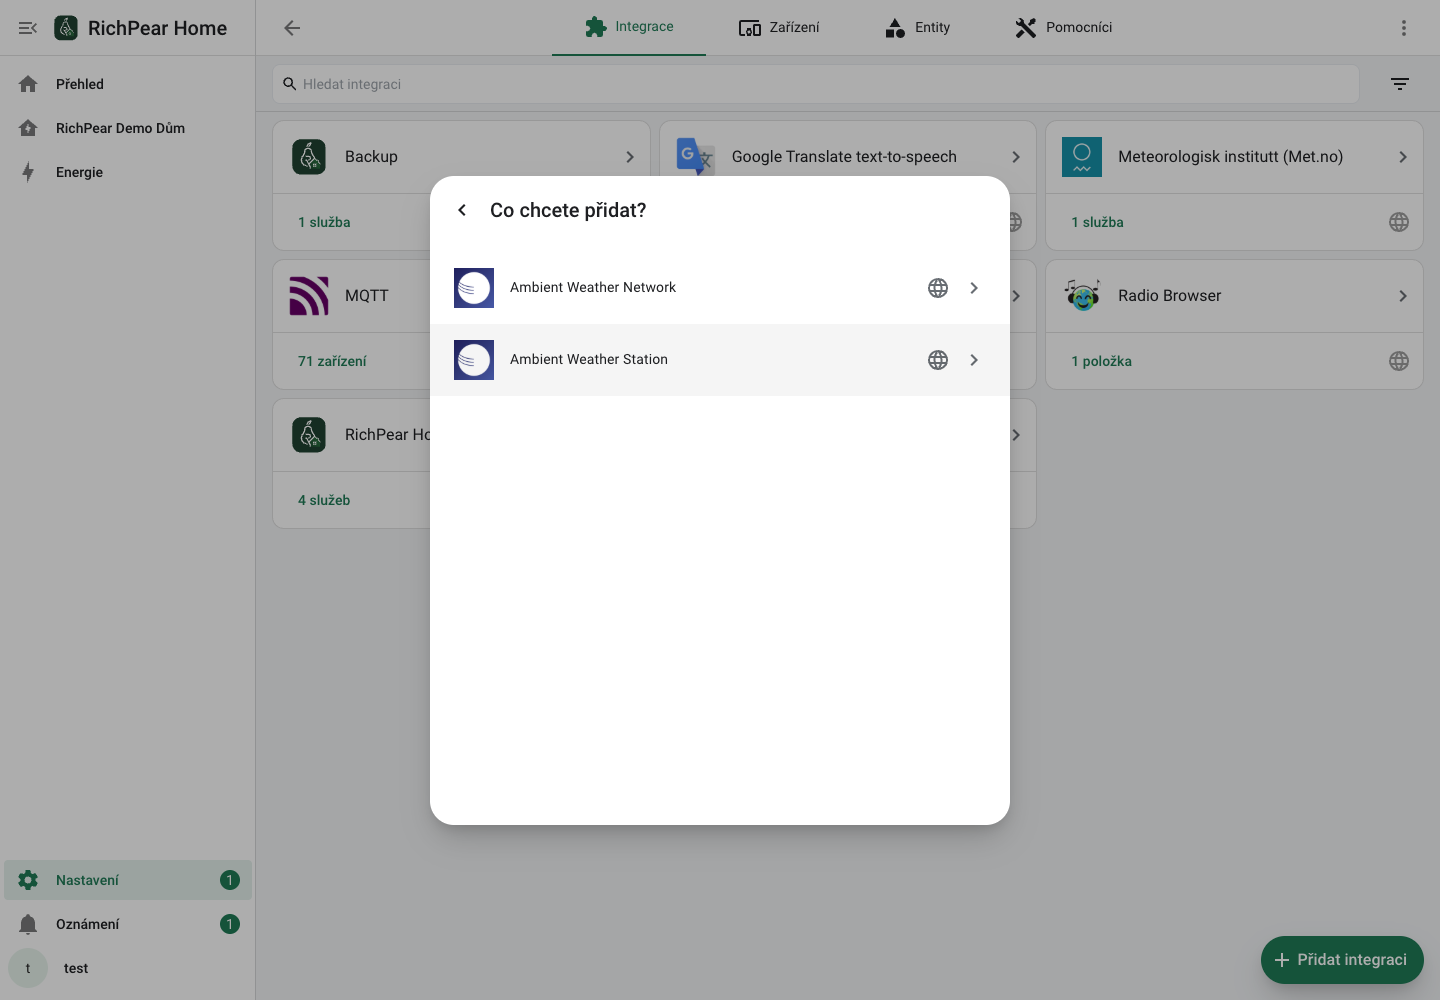This screenshot has width=1440, height=1000.
Task: Click the Google Translate icon
Action: pos(695,157)
